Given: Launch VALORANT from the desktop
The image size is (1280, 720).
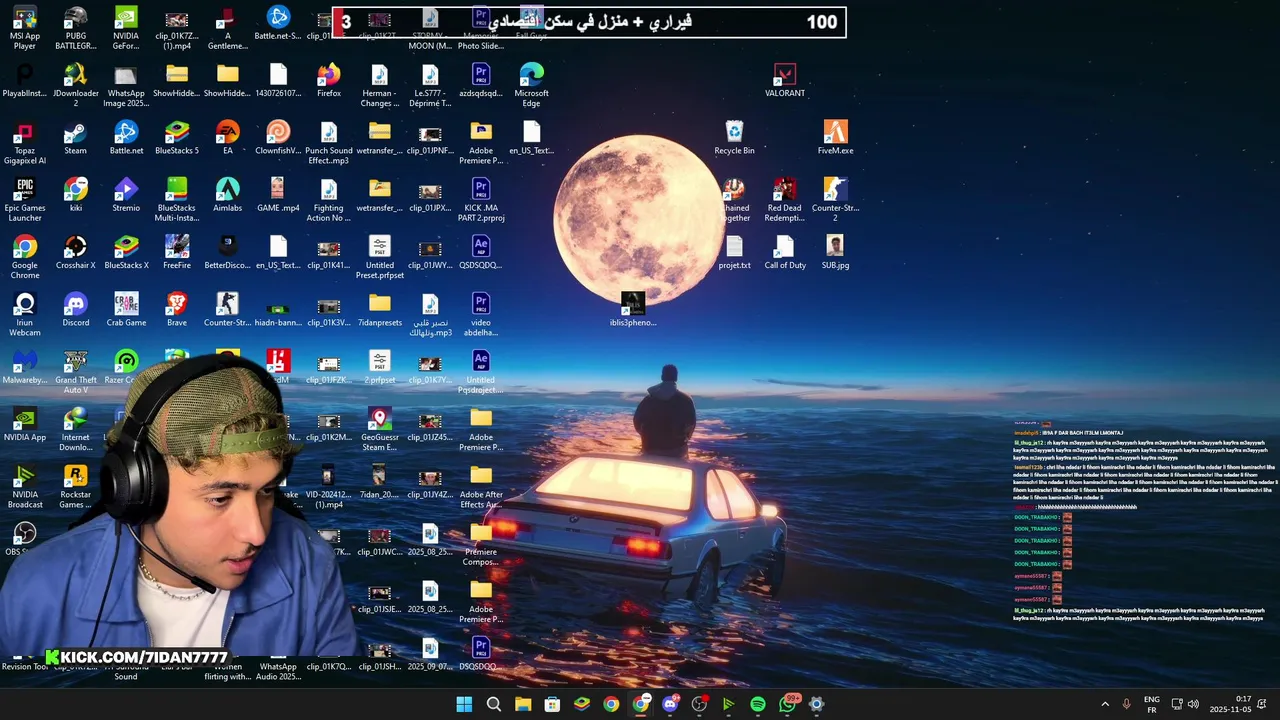Looking at the screenshot, I should point(784,80).
